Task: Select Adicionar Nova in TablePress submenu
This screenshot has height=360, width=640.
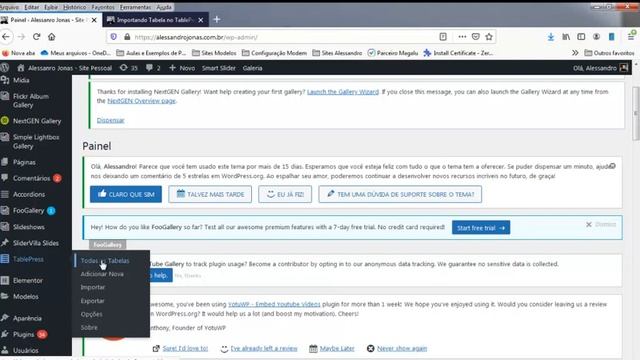Action: click(102, 274)
